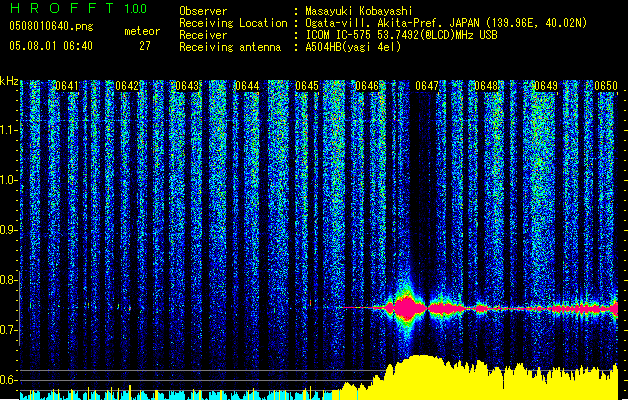Click the 0649 time marker

tap(546, 86)
